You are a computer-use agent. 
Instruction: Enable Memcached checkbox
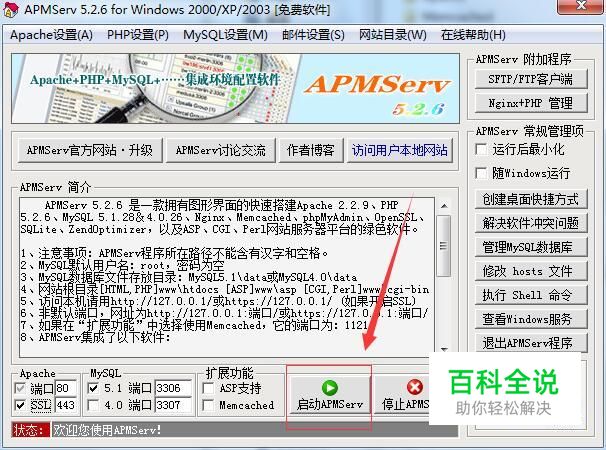point(208,405)
